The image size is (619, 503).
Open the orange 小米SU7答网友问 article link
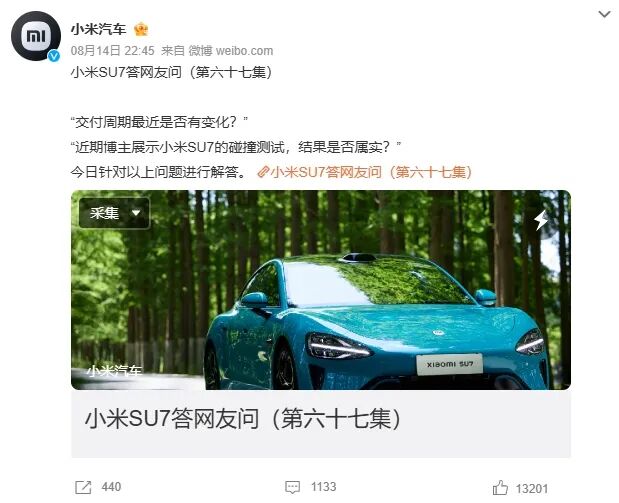click(x=371, y=172)
